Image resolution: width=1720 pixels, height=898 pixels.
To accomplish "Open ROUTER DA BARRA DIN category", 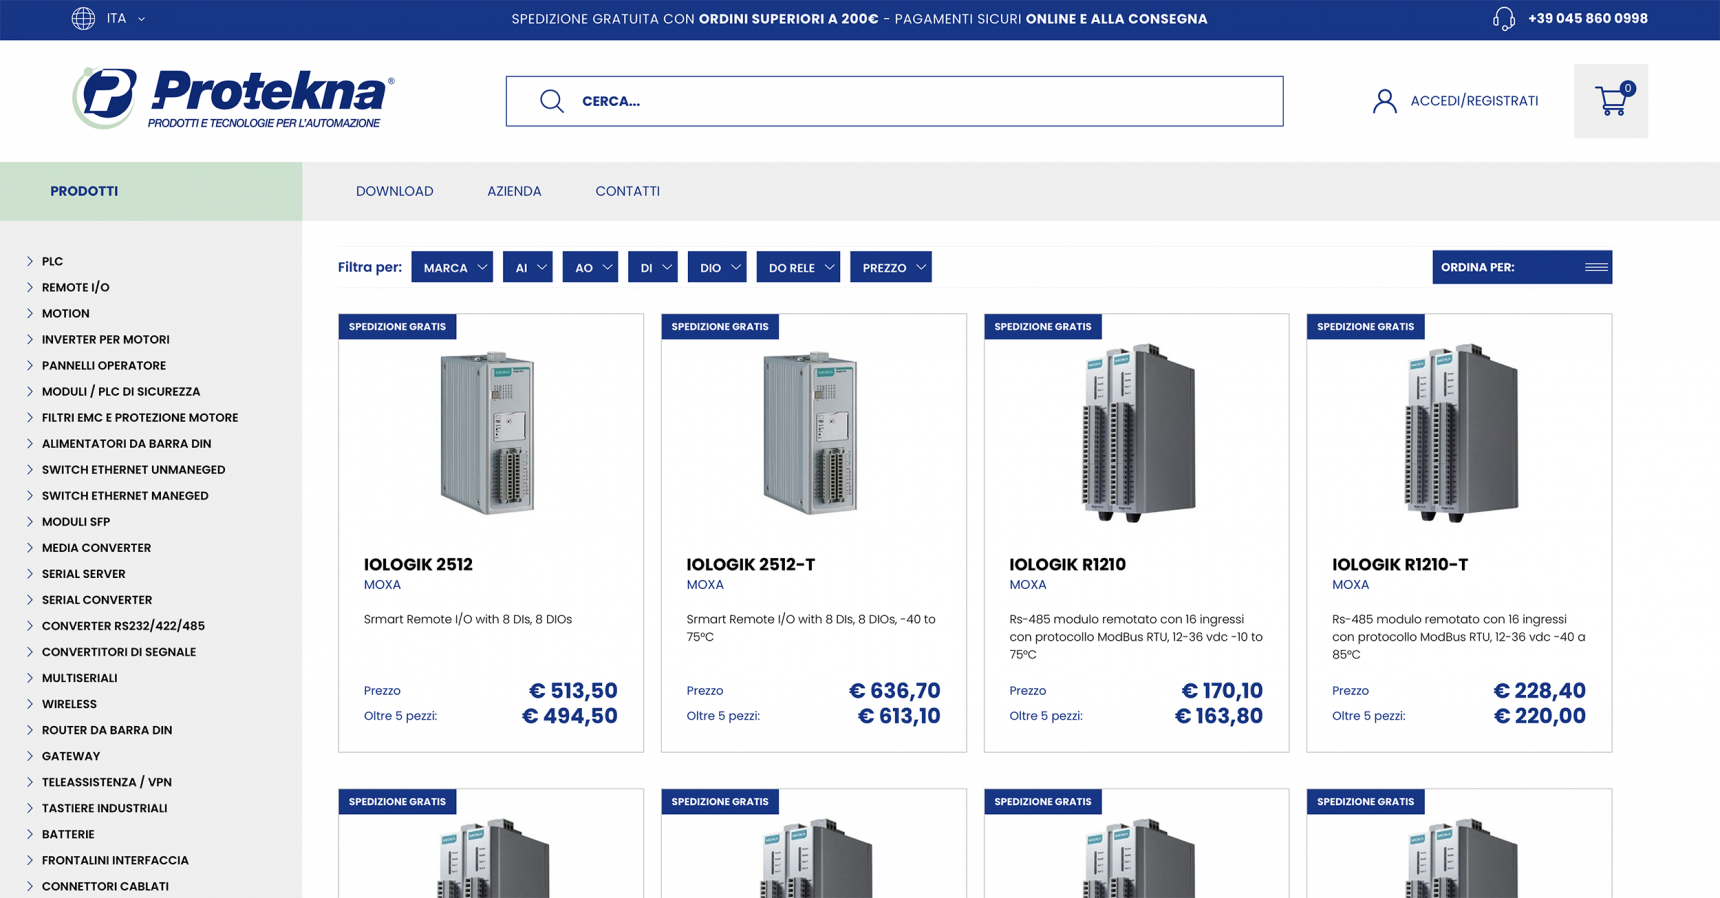I will pos(106,729).
